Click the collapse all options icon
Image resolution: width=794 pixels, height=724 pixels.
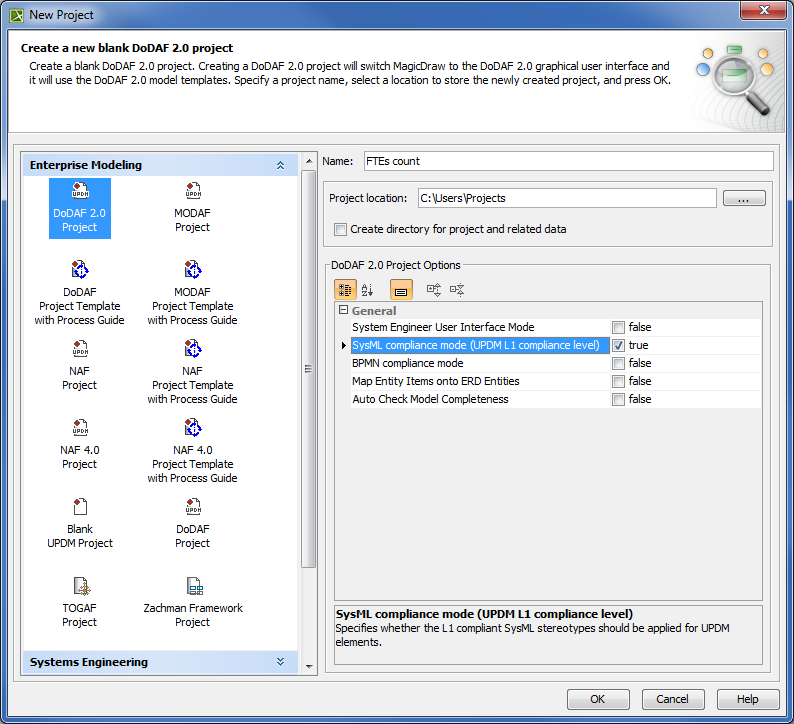pyautogui.click(x=457, y=290)
